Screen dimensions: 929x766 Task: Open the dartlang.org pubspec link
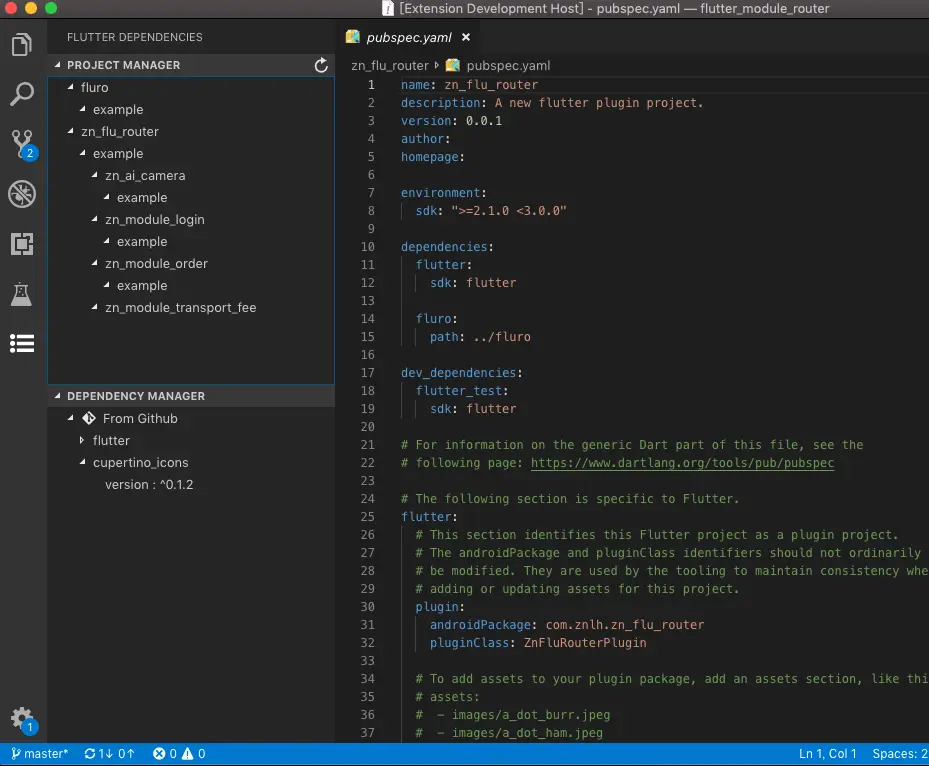tap(681, 463)
